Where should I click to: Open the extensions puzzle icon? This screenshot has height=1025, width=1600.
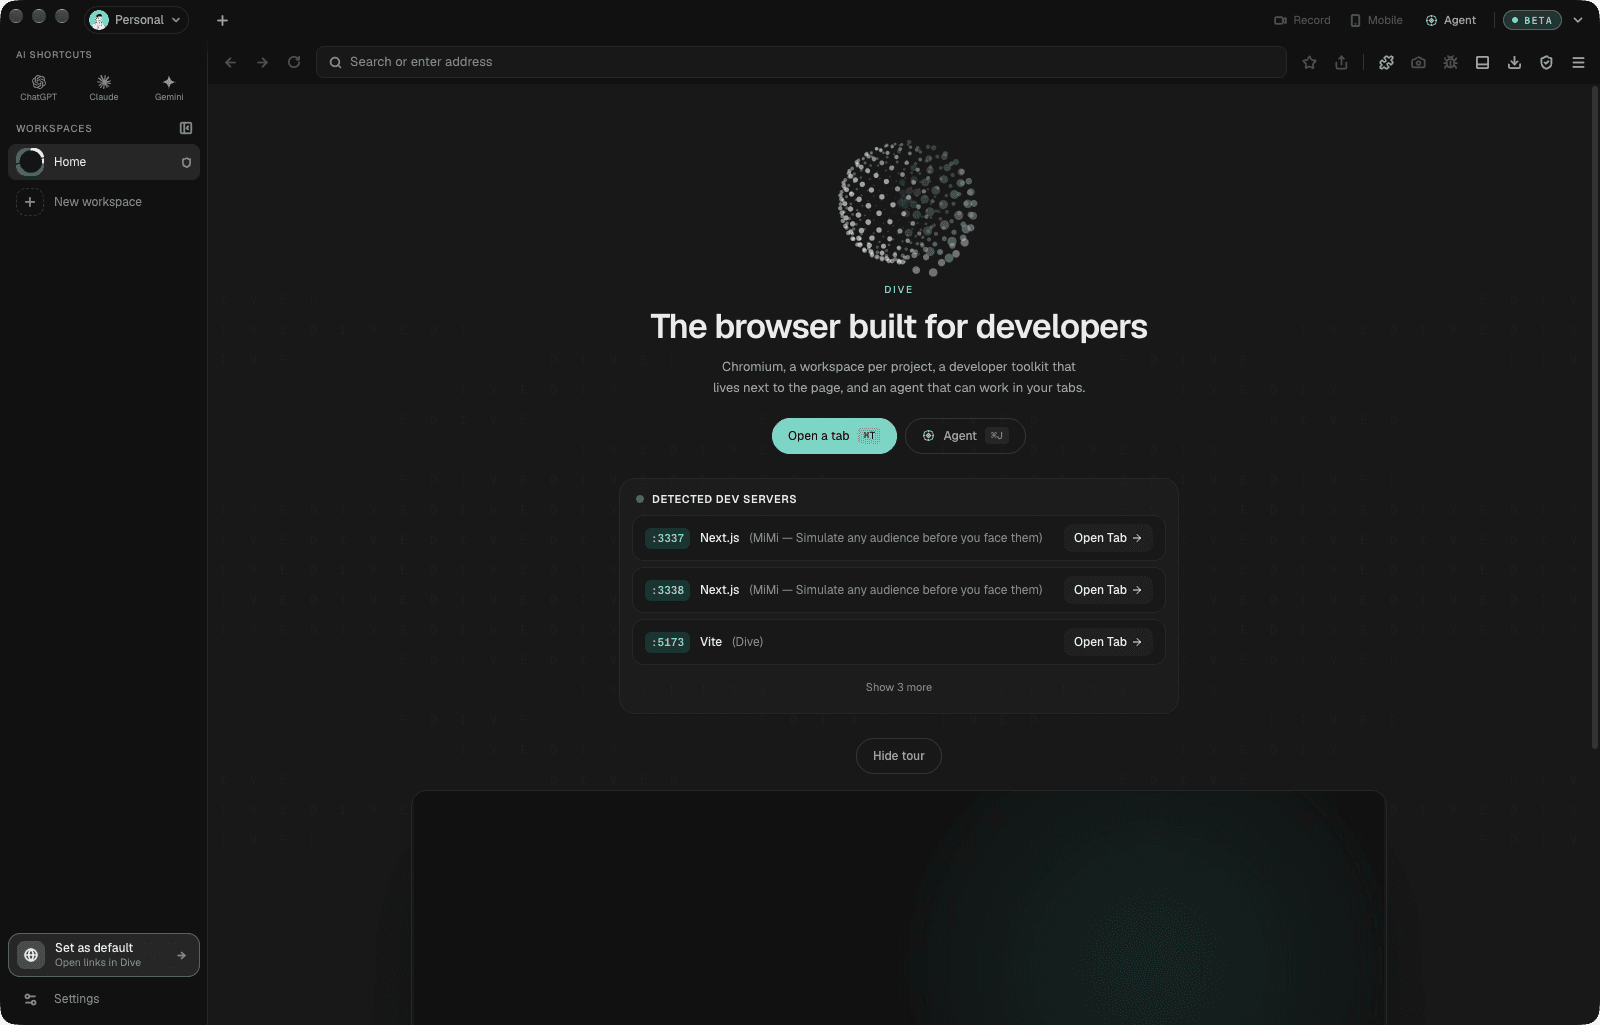tap(1386, 62)
